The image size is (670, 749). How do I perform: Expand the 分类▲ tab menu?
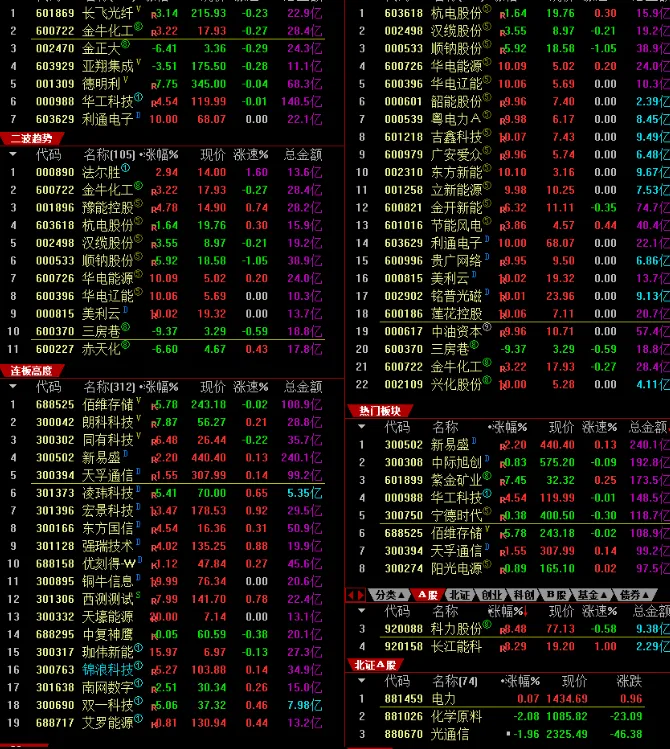coord(390,595)
